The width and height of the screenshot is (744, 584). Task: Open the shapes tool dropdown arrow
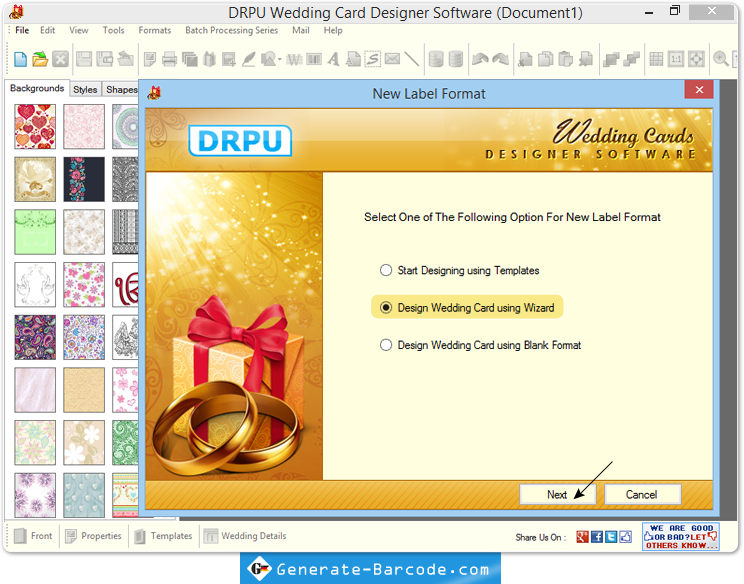pos(279,60)
